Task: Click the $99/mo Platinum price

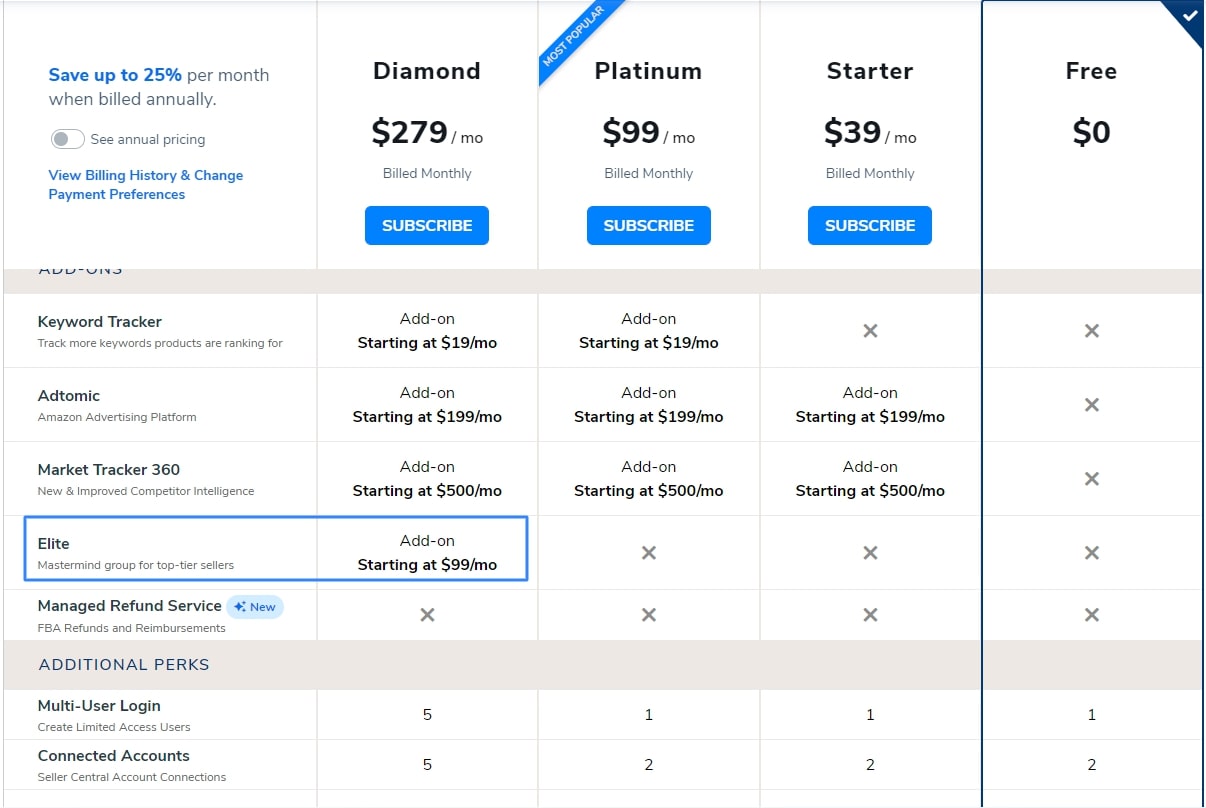Action: [x=649, y=132]
